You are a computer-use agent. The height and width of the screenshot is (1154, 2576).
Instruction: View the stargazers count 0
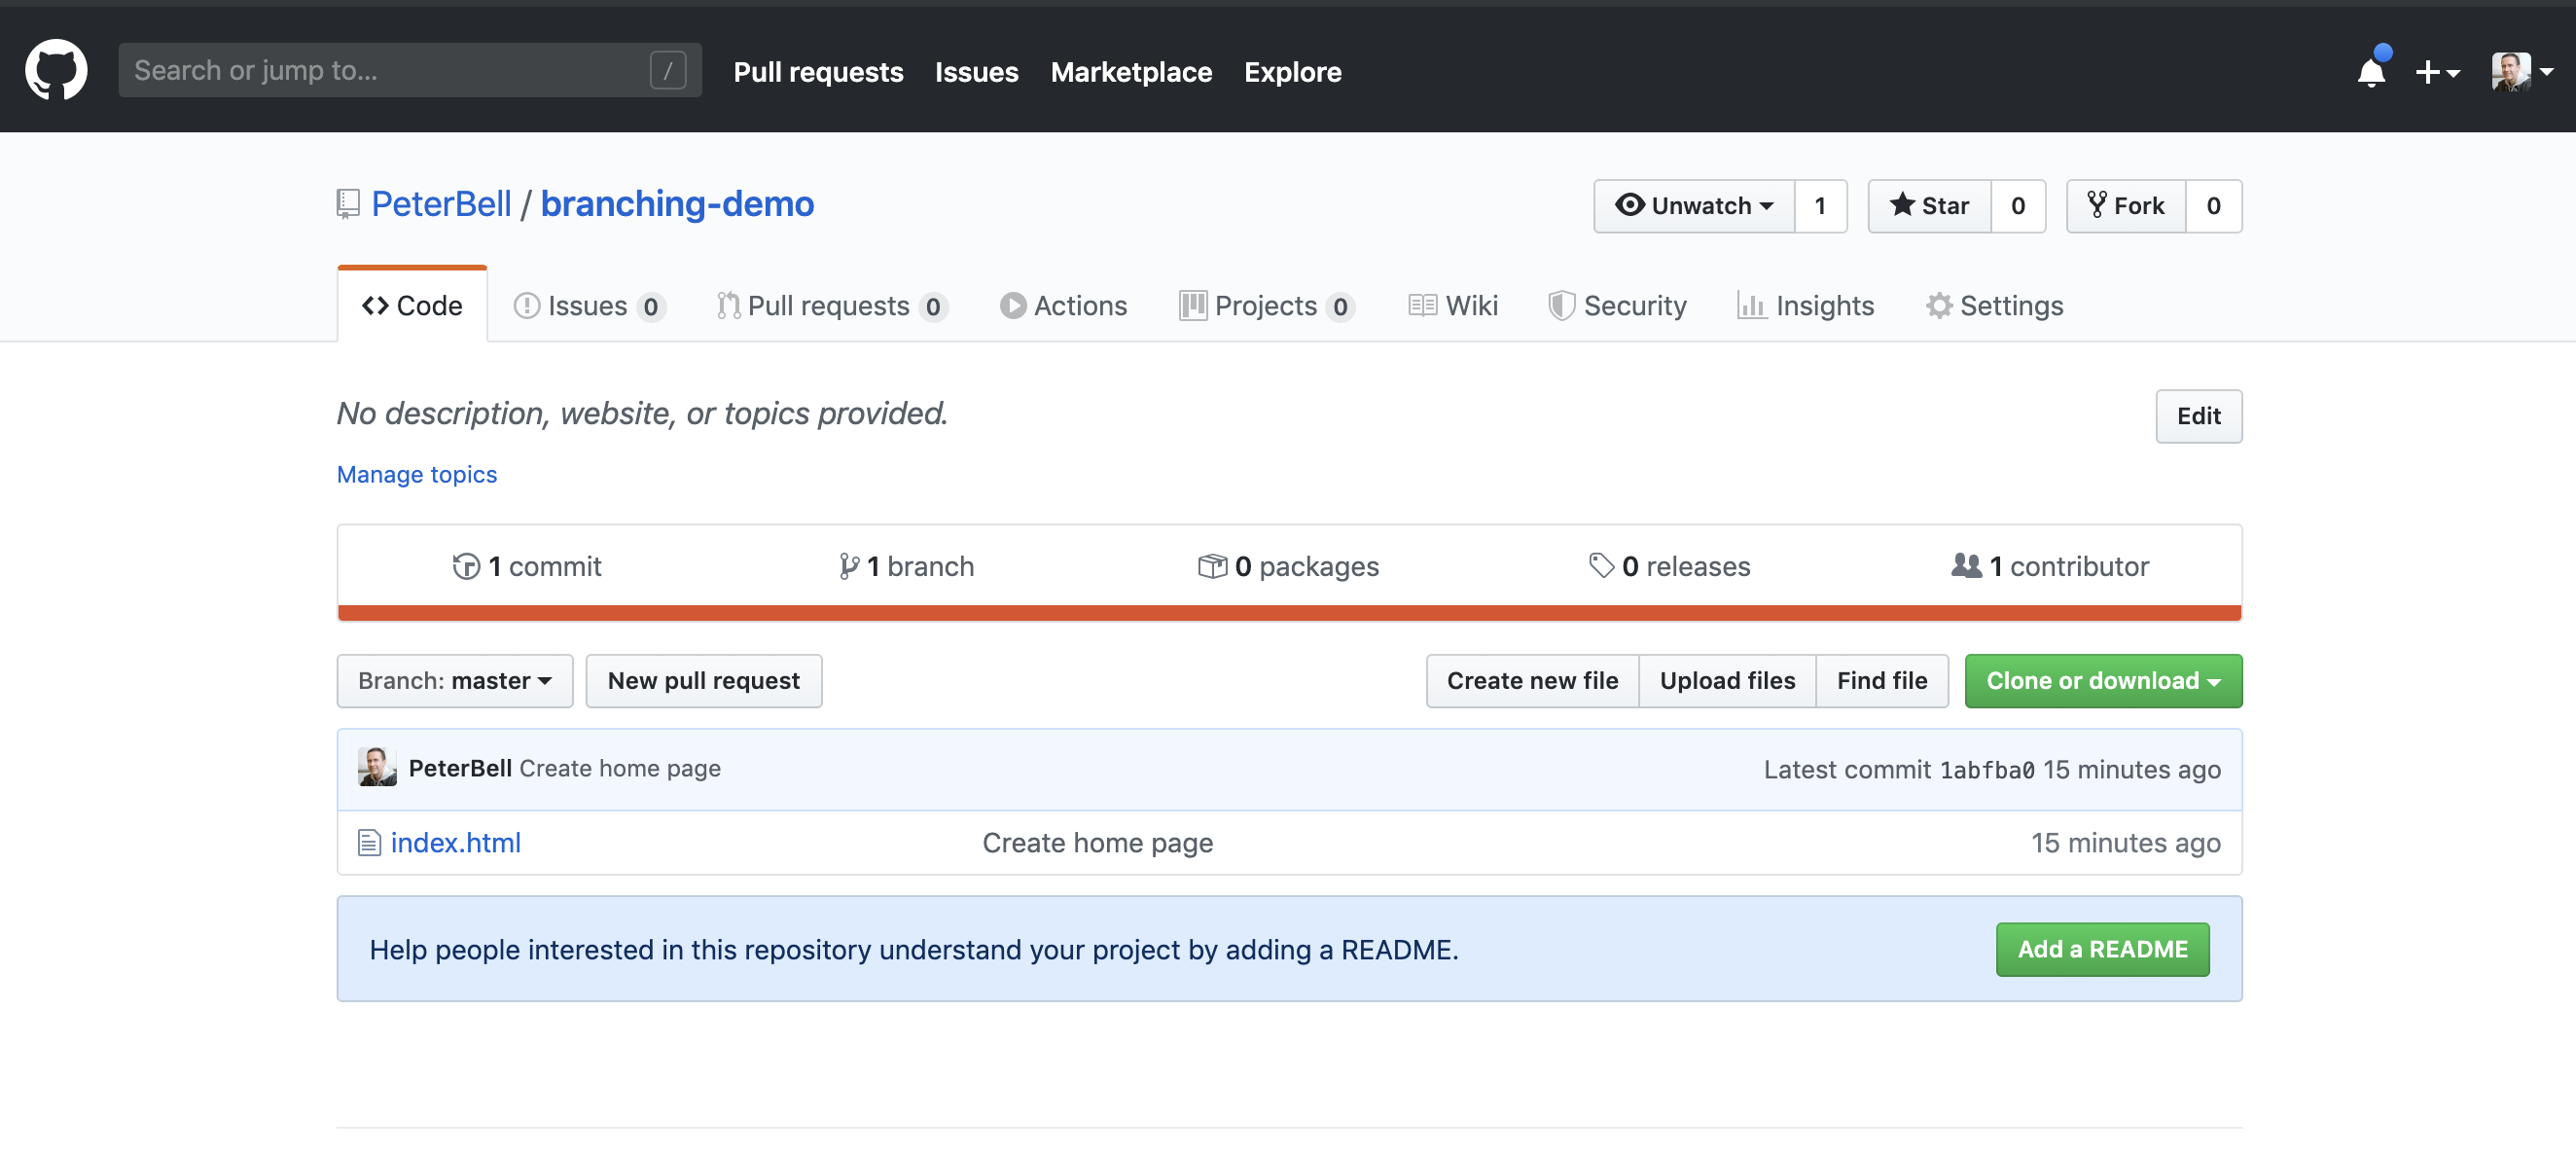[x=2018, y=206]
